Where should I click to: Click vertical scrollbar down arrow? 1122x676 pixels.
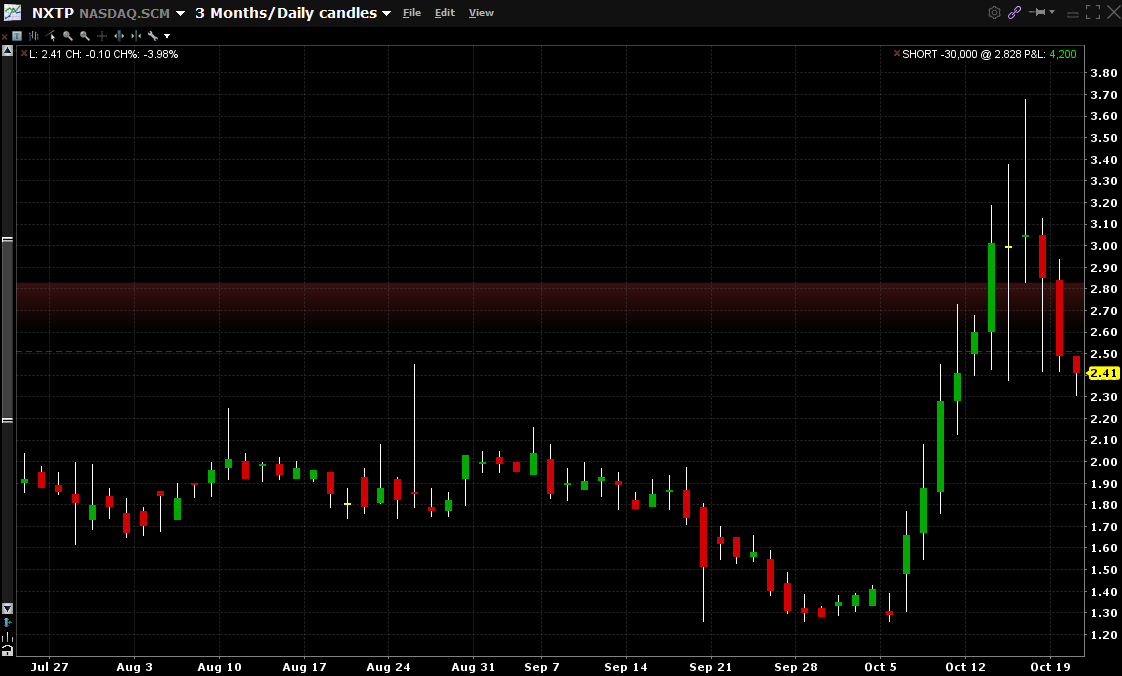(x=7, y=609)
